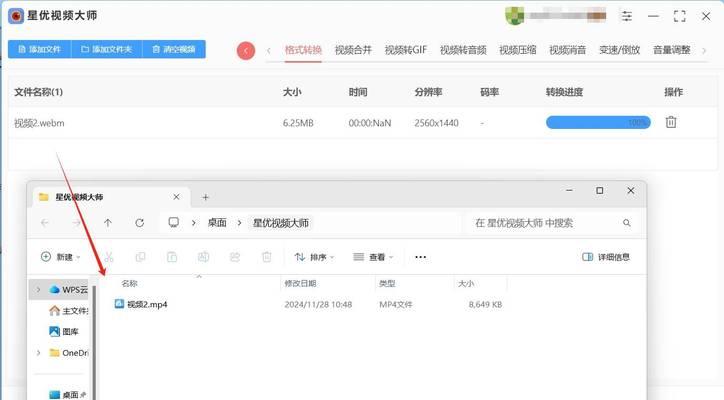
Task: Select WPS云 in the navigation pane
Action: pyautogui.click(x=68, y=290)
